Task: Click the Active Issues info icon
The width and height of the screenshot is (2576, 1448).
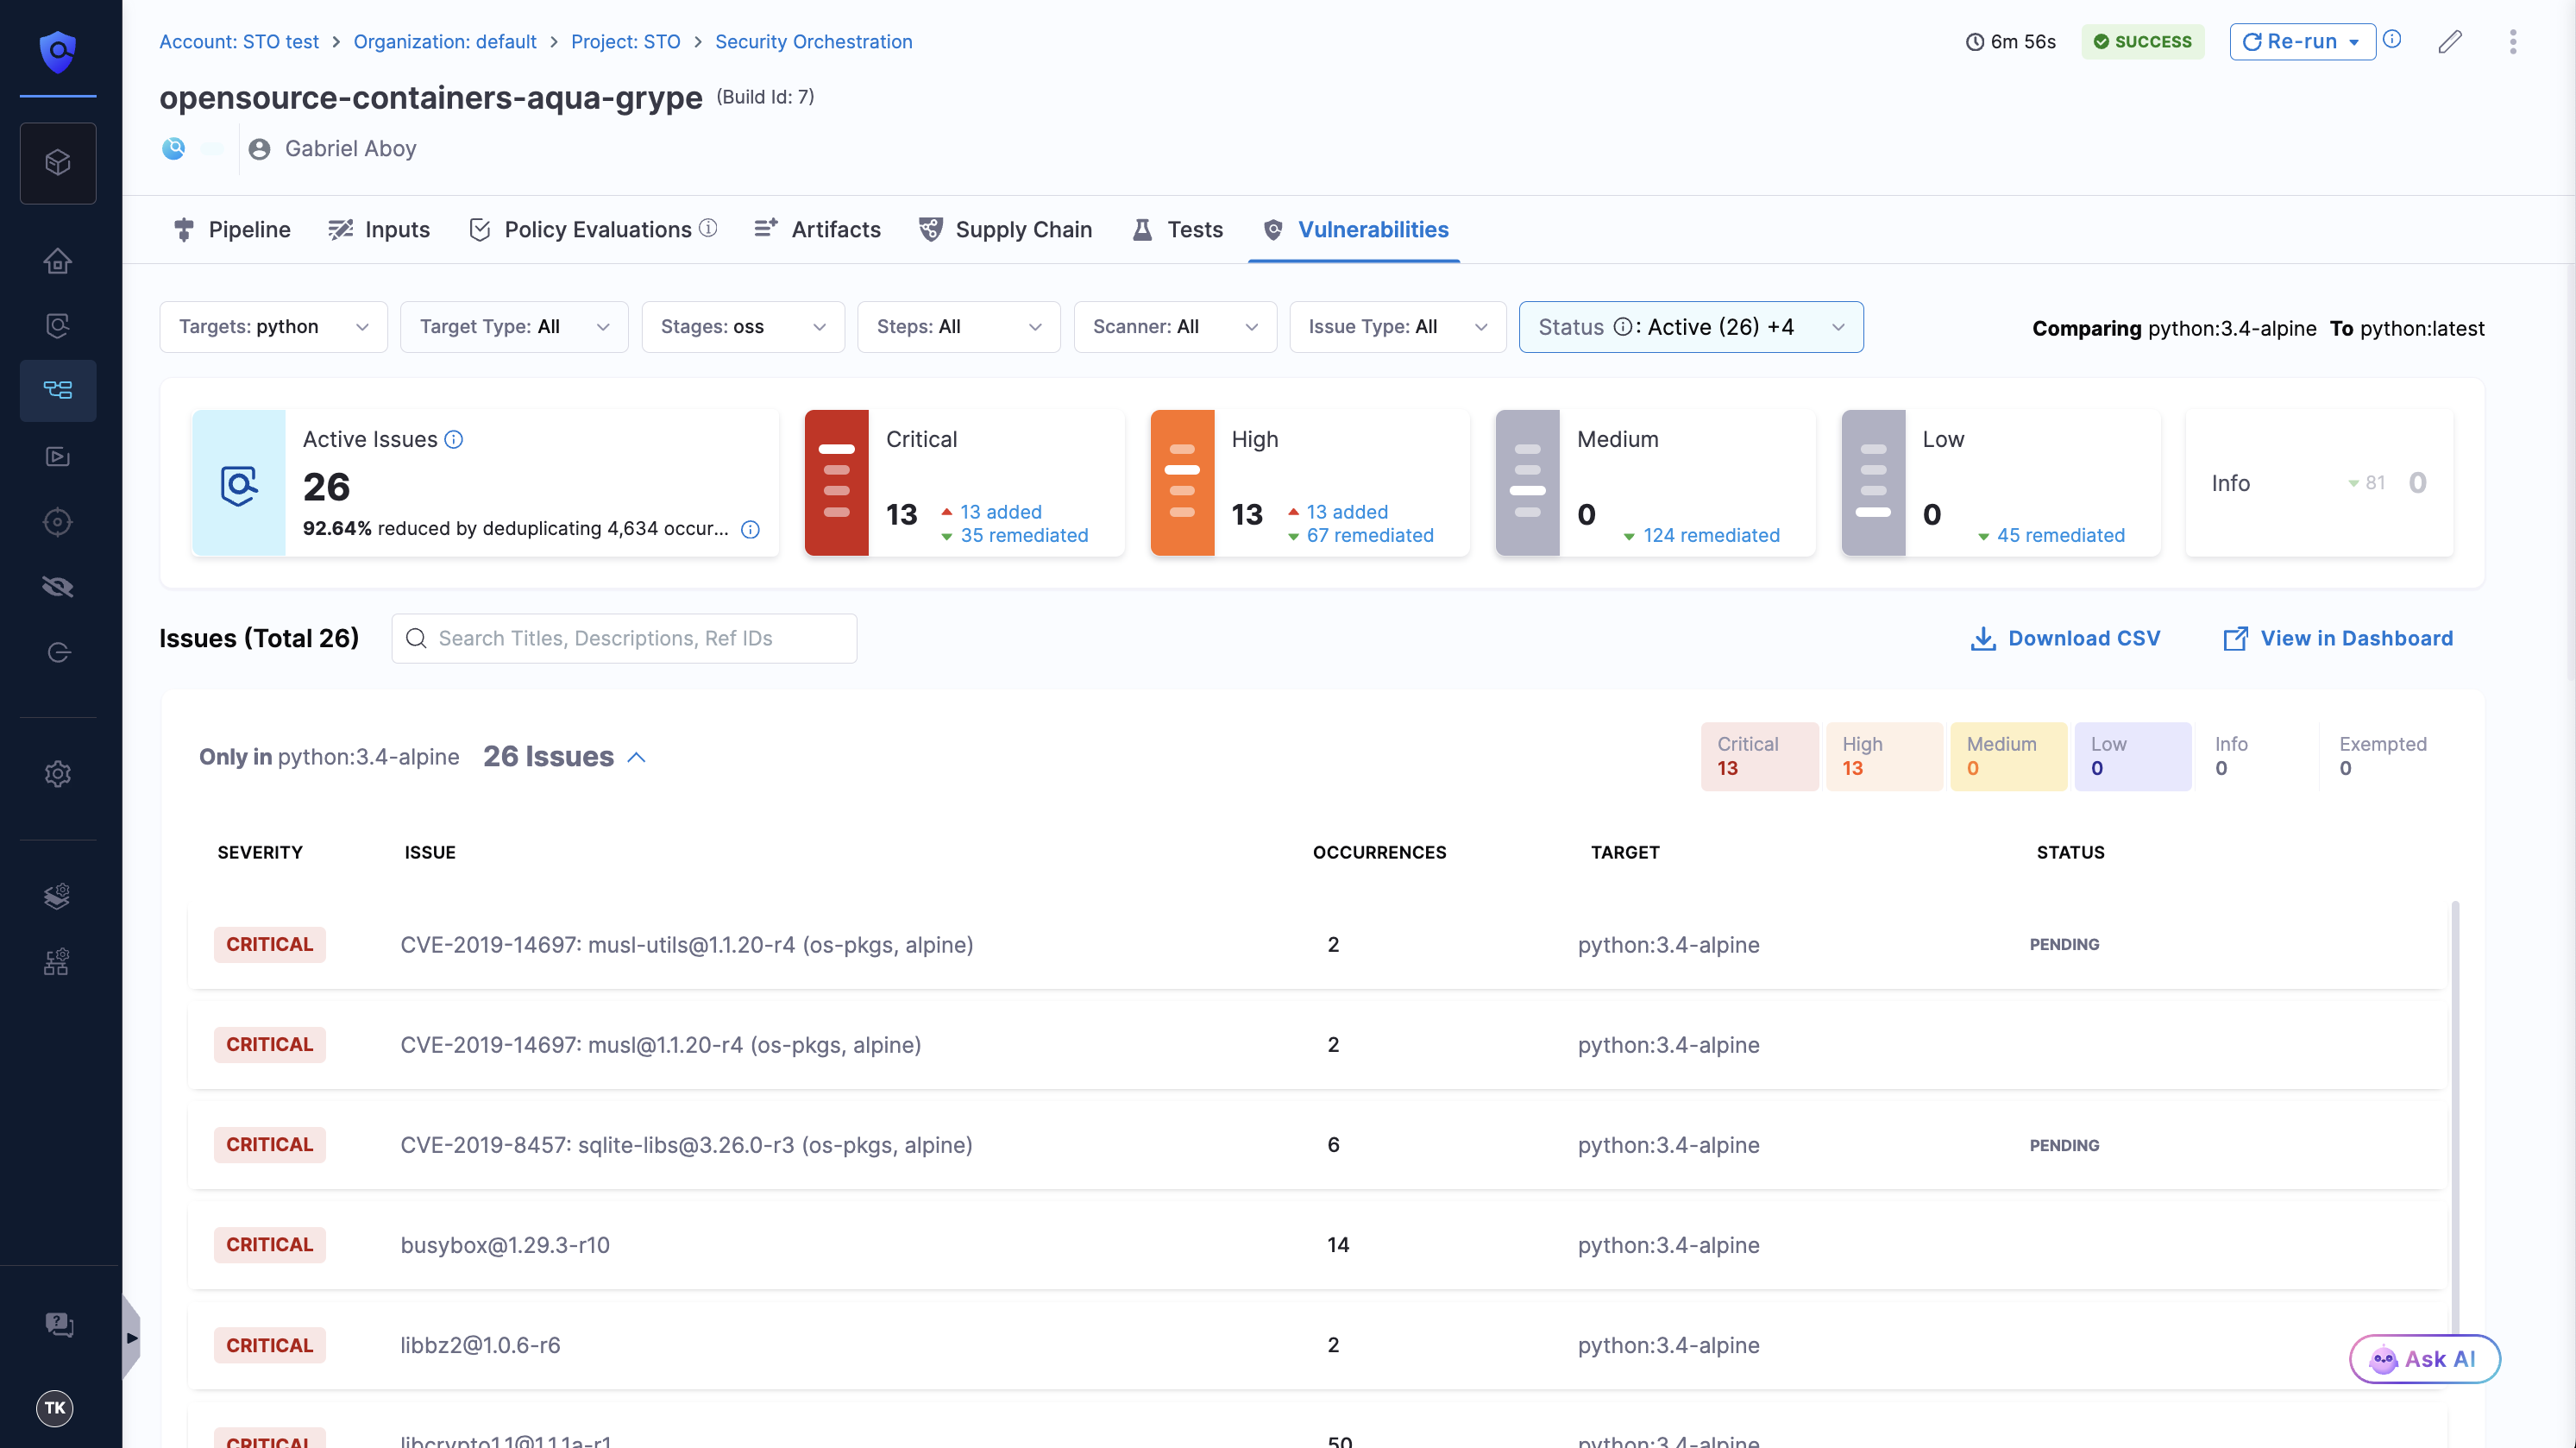Action: (x=454, y=440)
